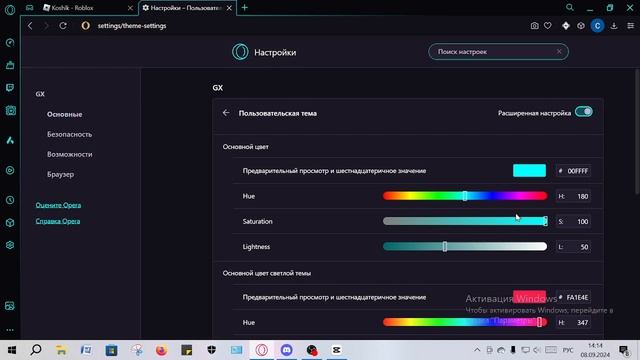
Task: Open the downloads arrow icon
Action: pyautogui.click(x=614, y=26)
